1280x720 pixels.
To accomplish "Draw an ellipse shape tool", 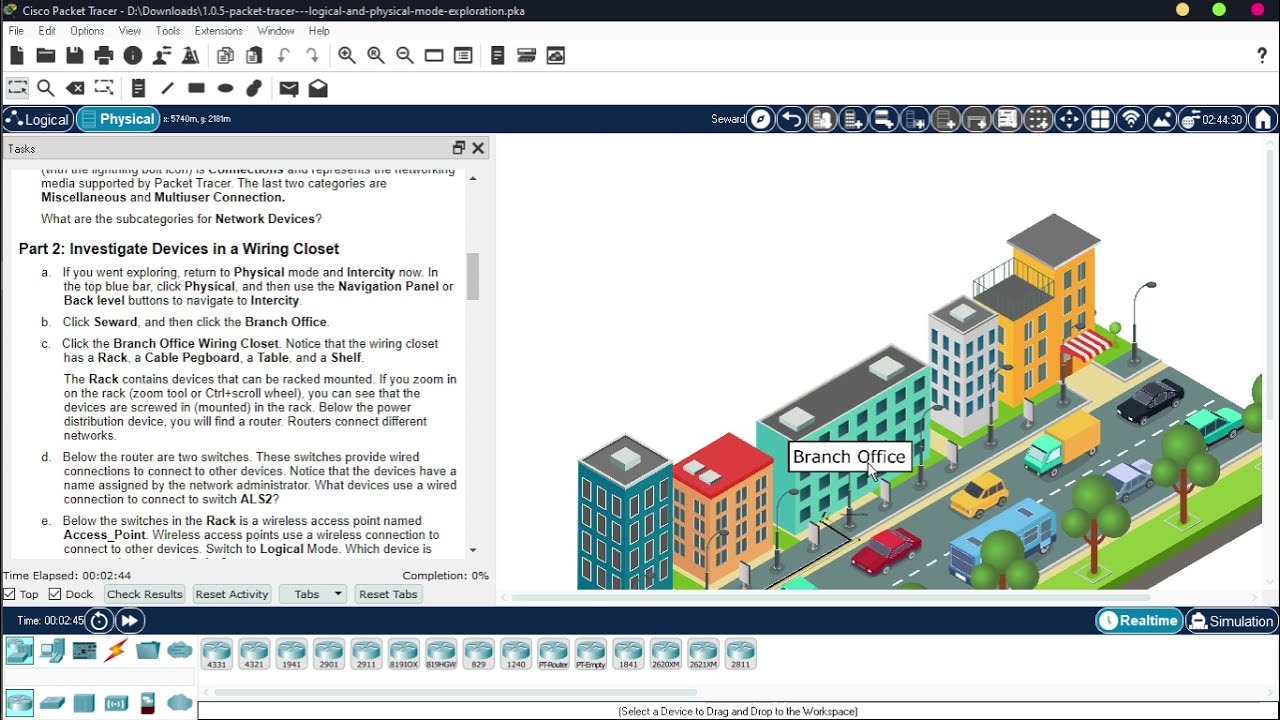I will pyautogui.click(x=225, y=88).
